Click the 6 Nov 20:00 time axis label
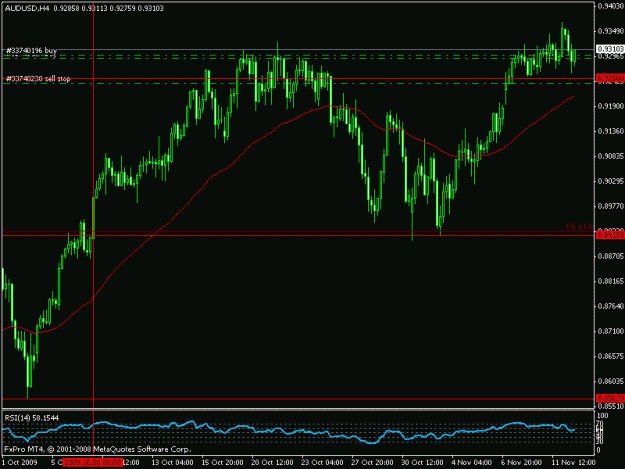 point(521,462)
